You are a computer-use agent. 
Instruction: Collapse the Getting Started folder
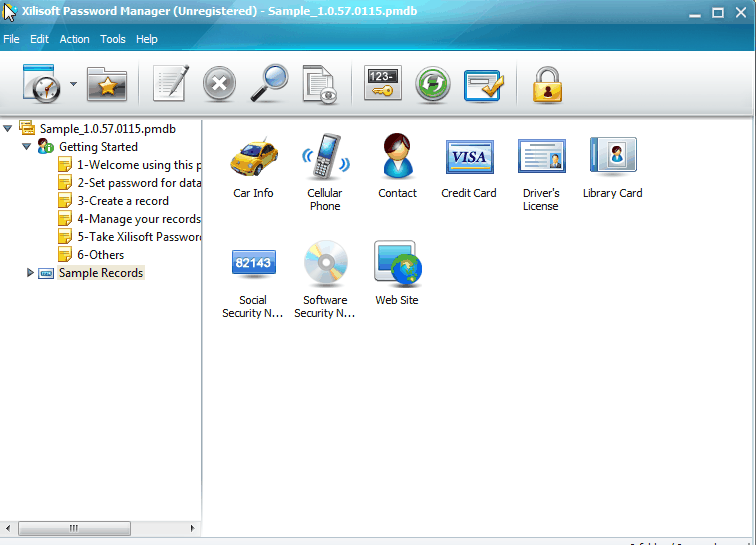click(x=27, y=146)
